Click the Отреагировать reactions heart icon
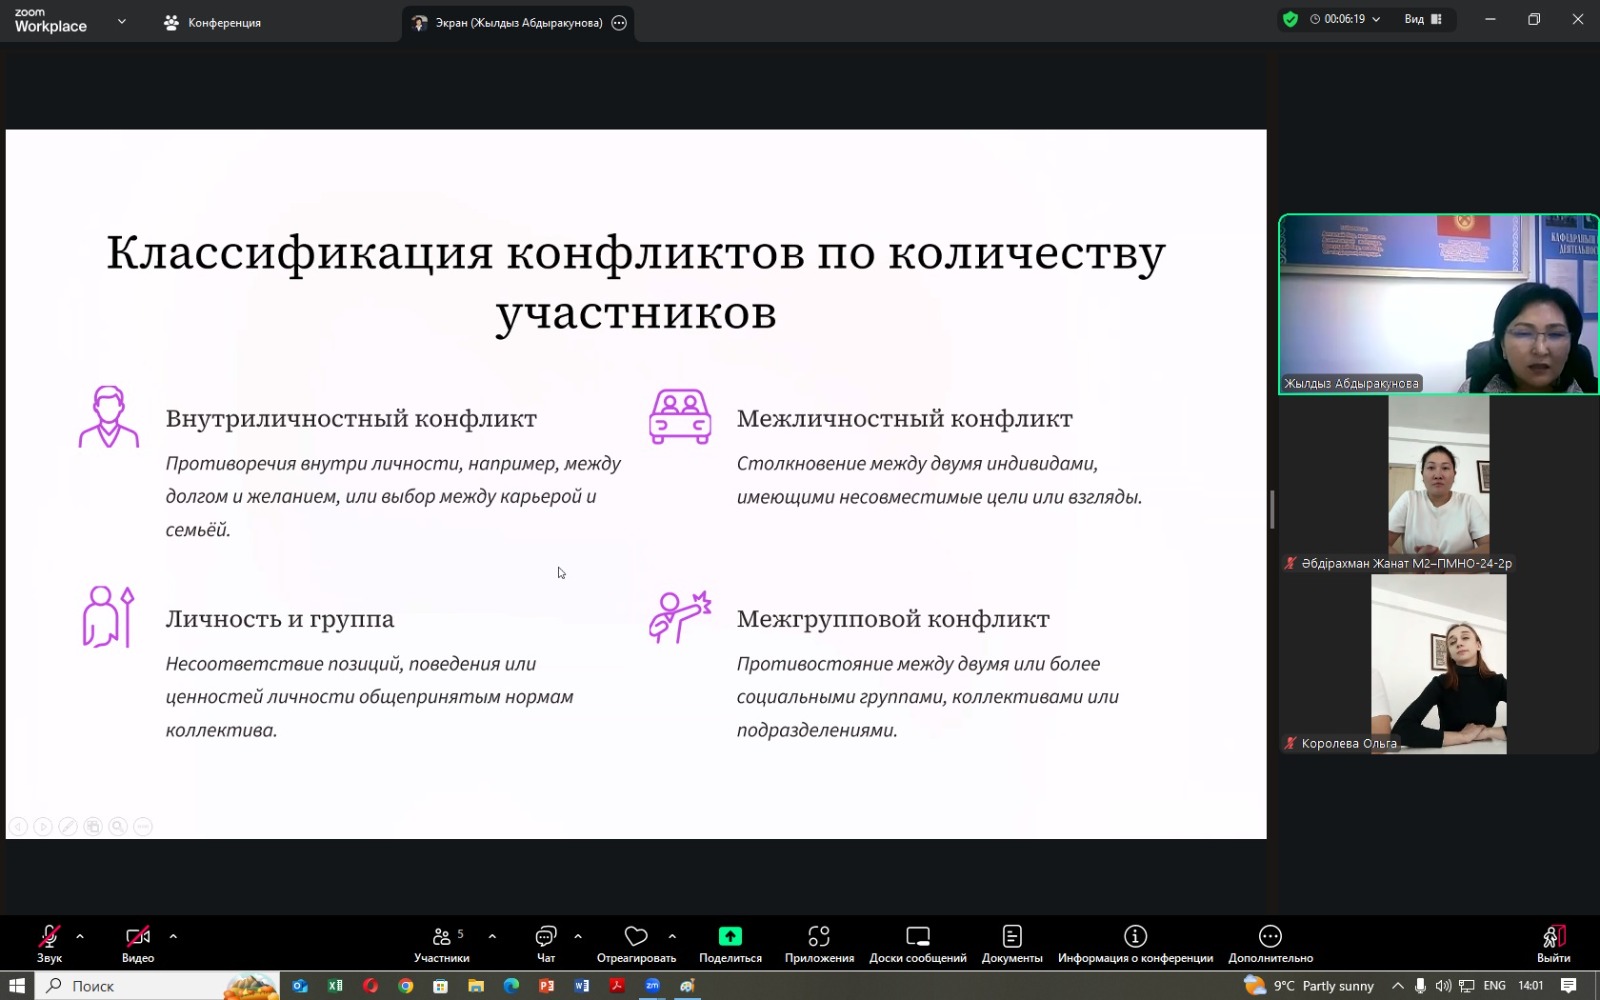This screenshot has width=1600, height=1000. point(636,942)
